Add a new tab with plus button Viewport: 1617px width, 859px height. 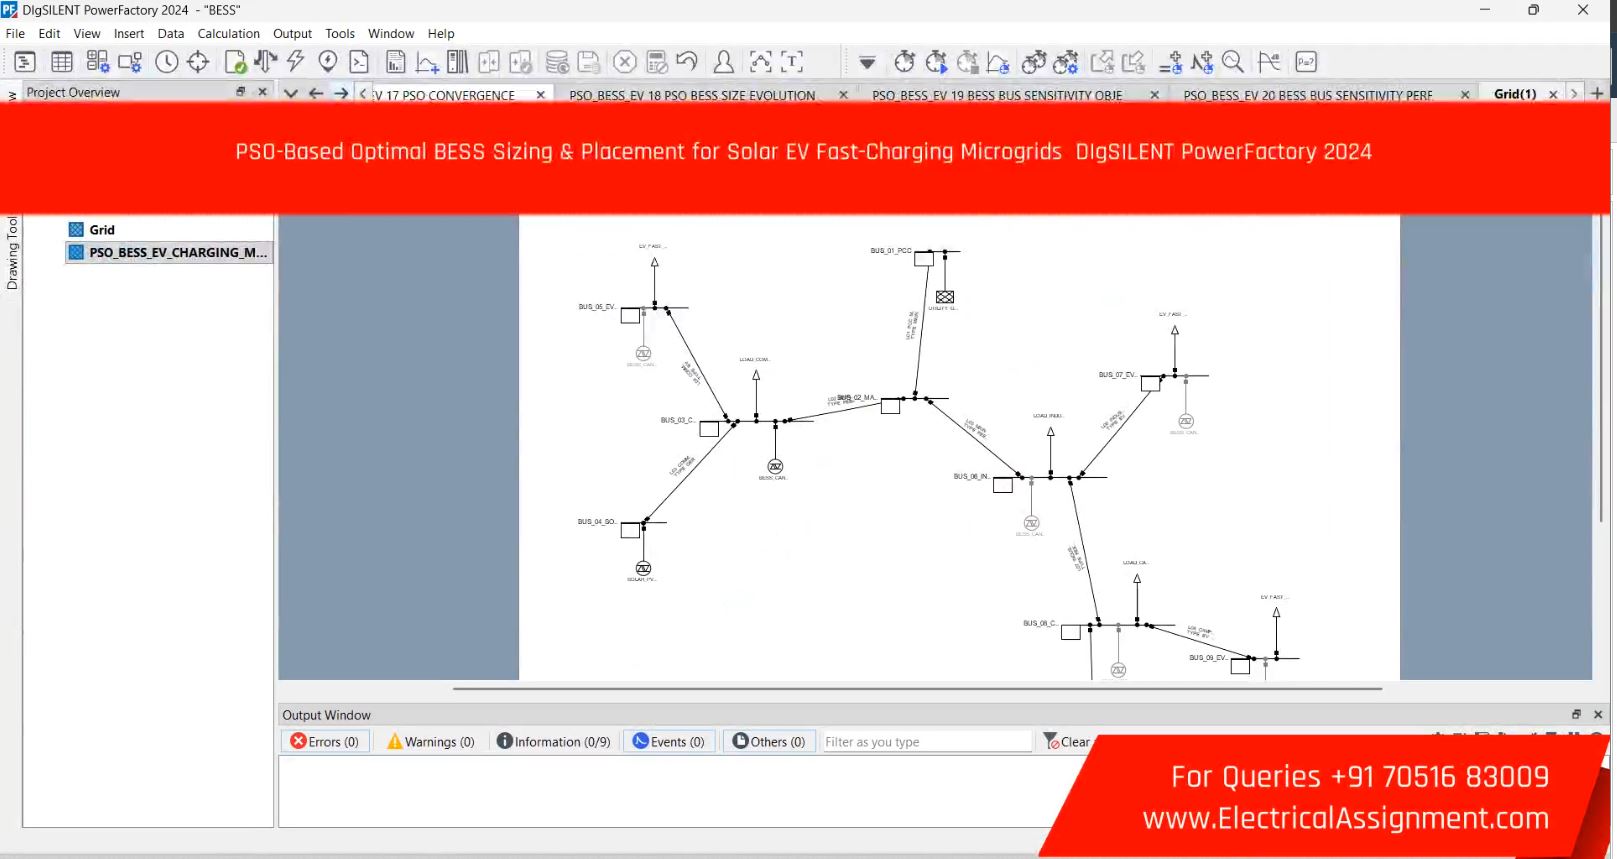pos(1597,93)
